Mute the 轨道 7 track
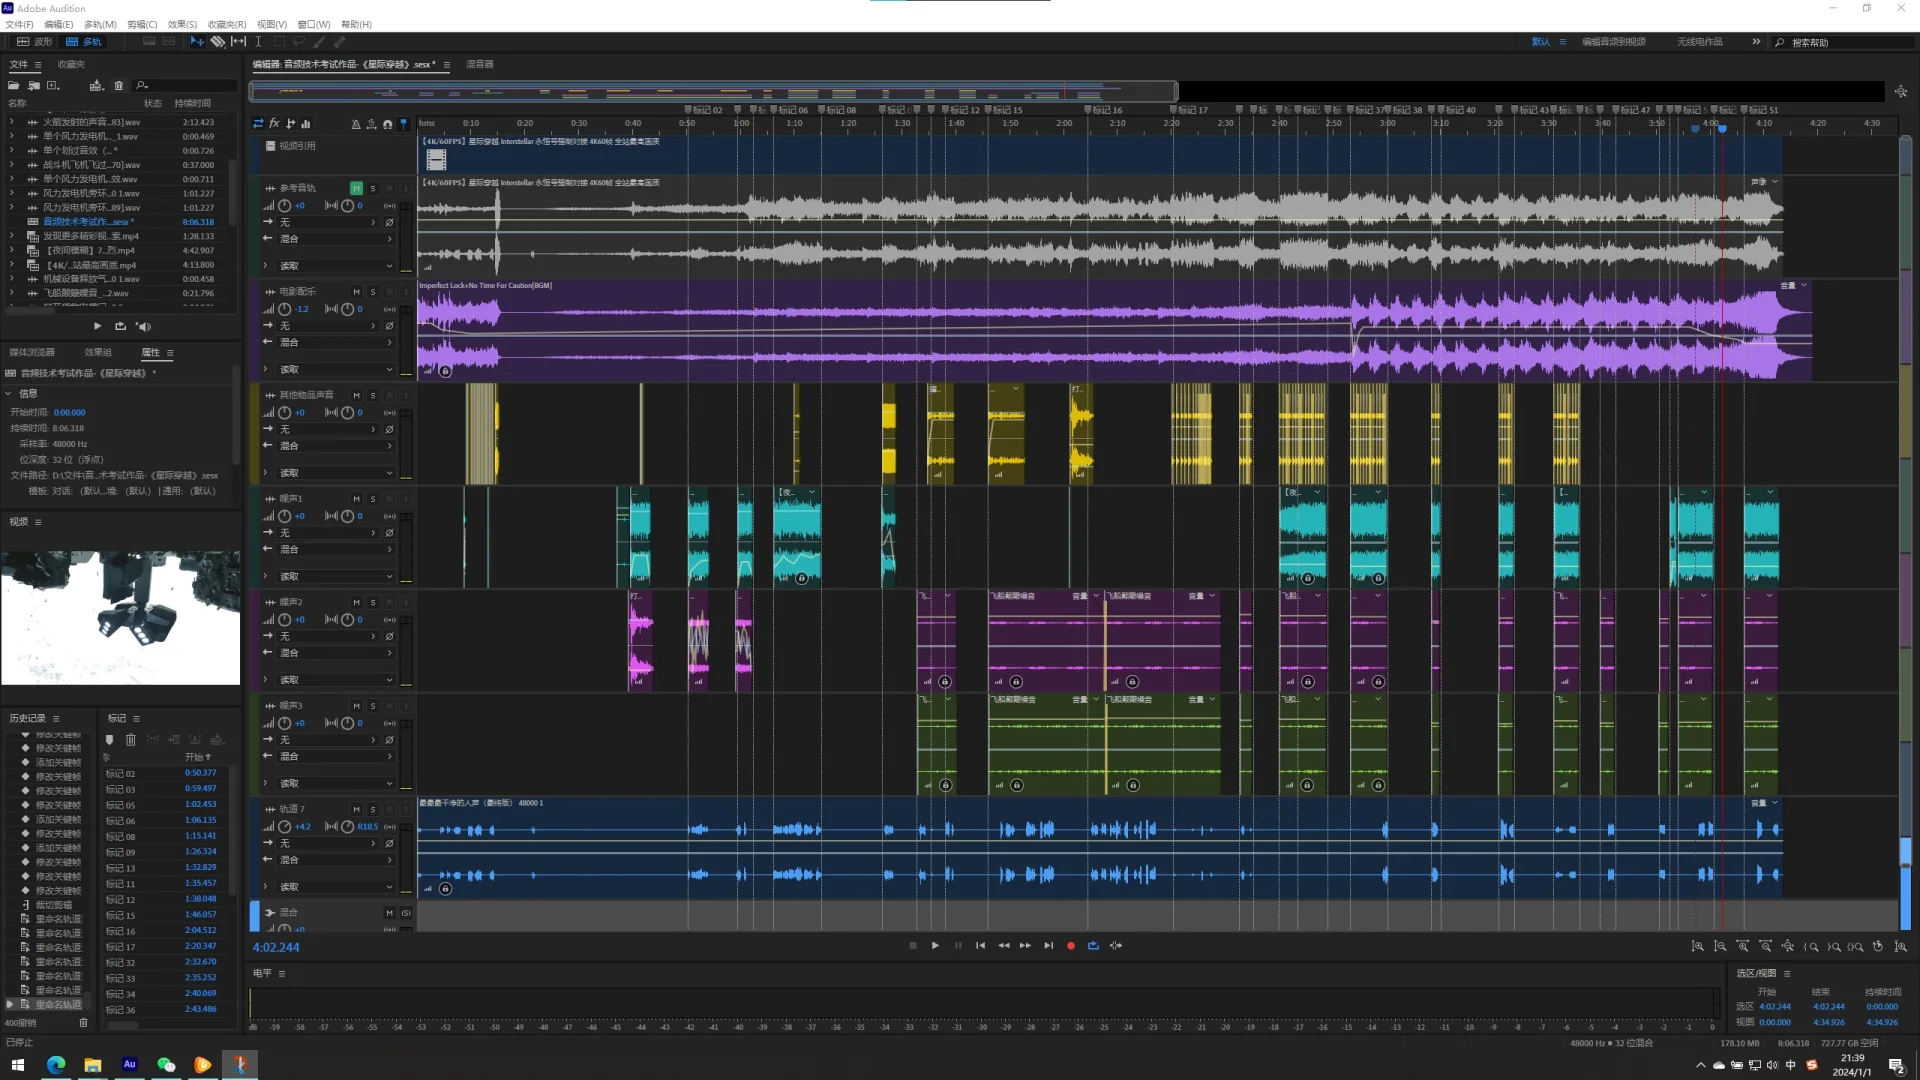Image resolution: width=1920 pixels, height=1080 pixels. 356,809
